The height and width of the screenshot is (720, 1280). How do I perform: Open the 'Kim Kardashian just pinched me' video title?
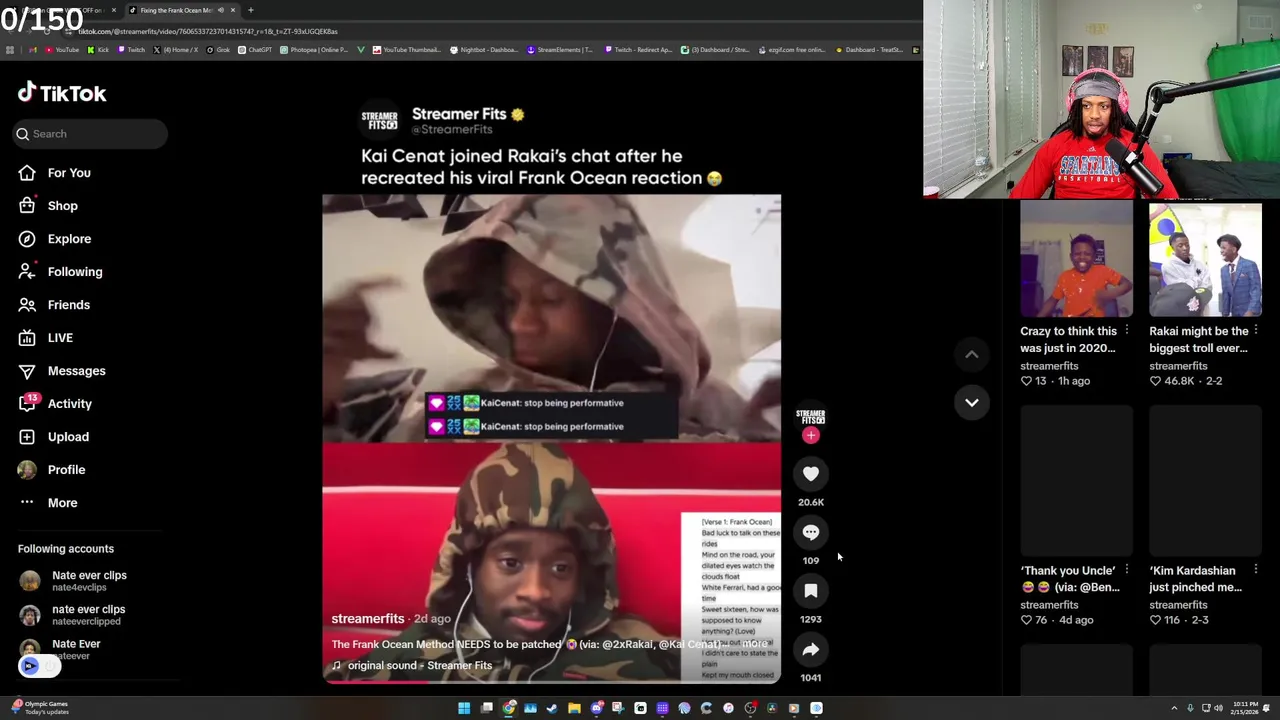(x=1196, y=579)
